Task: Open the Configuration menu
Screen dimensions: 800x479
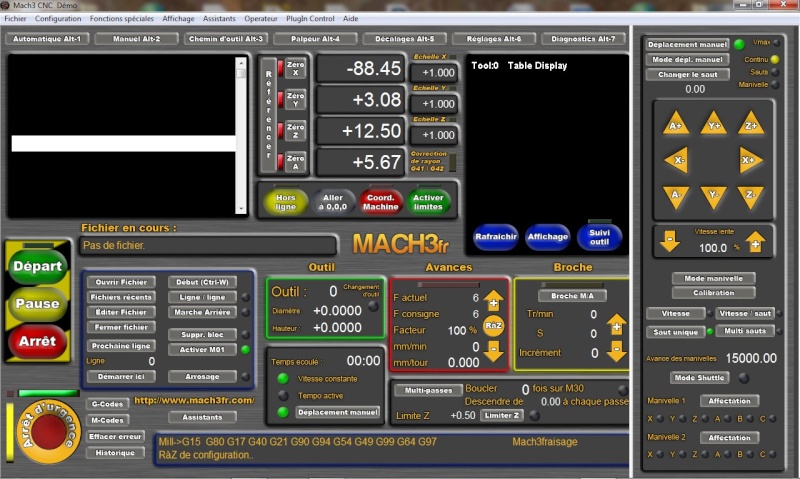Action: pos(58,18)
